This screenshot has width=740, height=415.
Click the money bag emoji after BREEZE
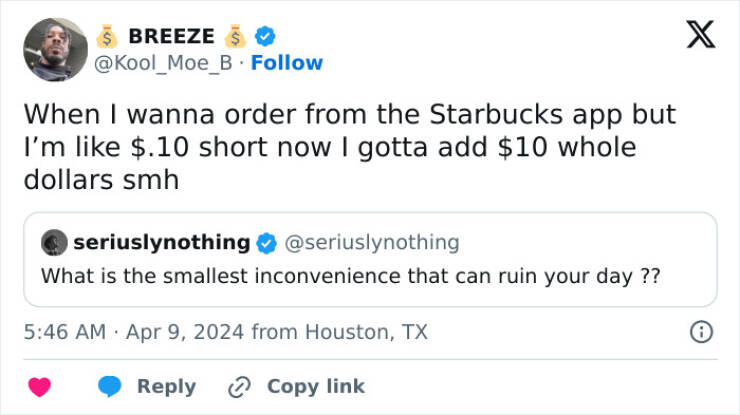(x=236, y=36)
